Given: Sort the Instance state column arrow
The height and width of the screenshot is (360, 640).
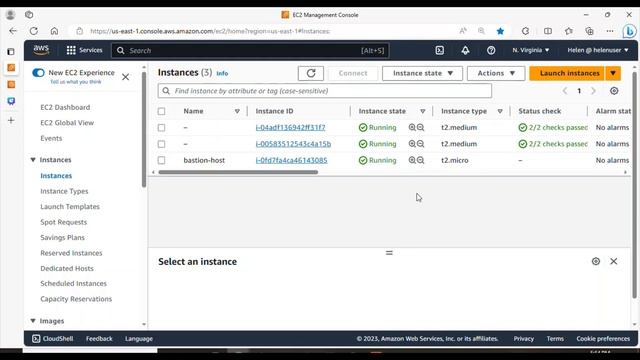Looking at the screenshot, I should click(422, 111).
